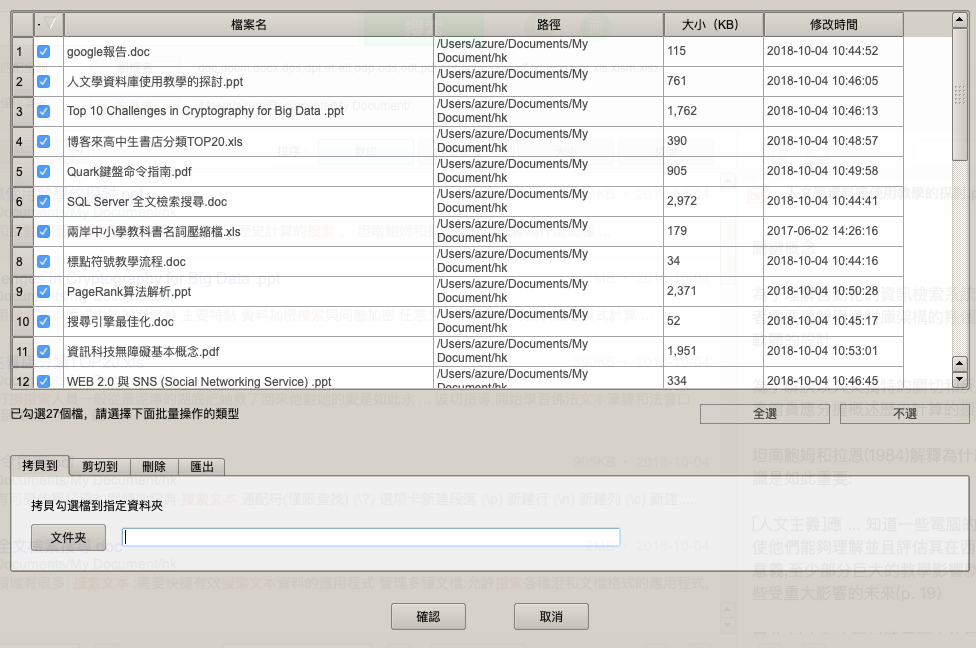The image size is (976, 648).
Task: Click the 路徑 column header
Action: (548, 24)
